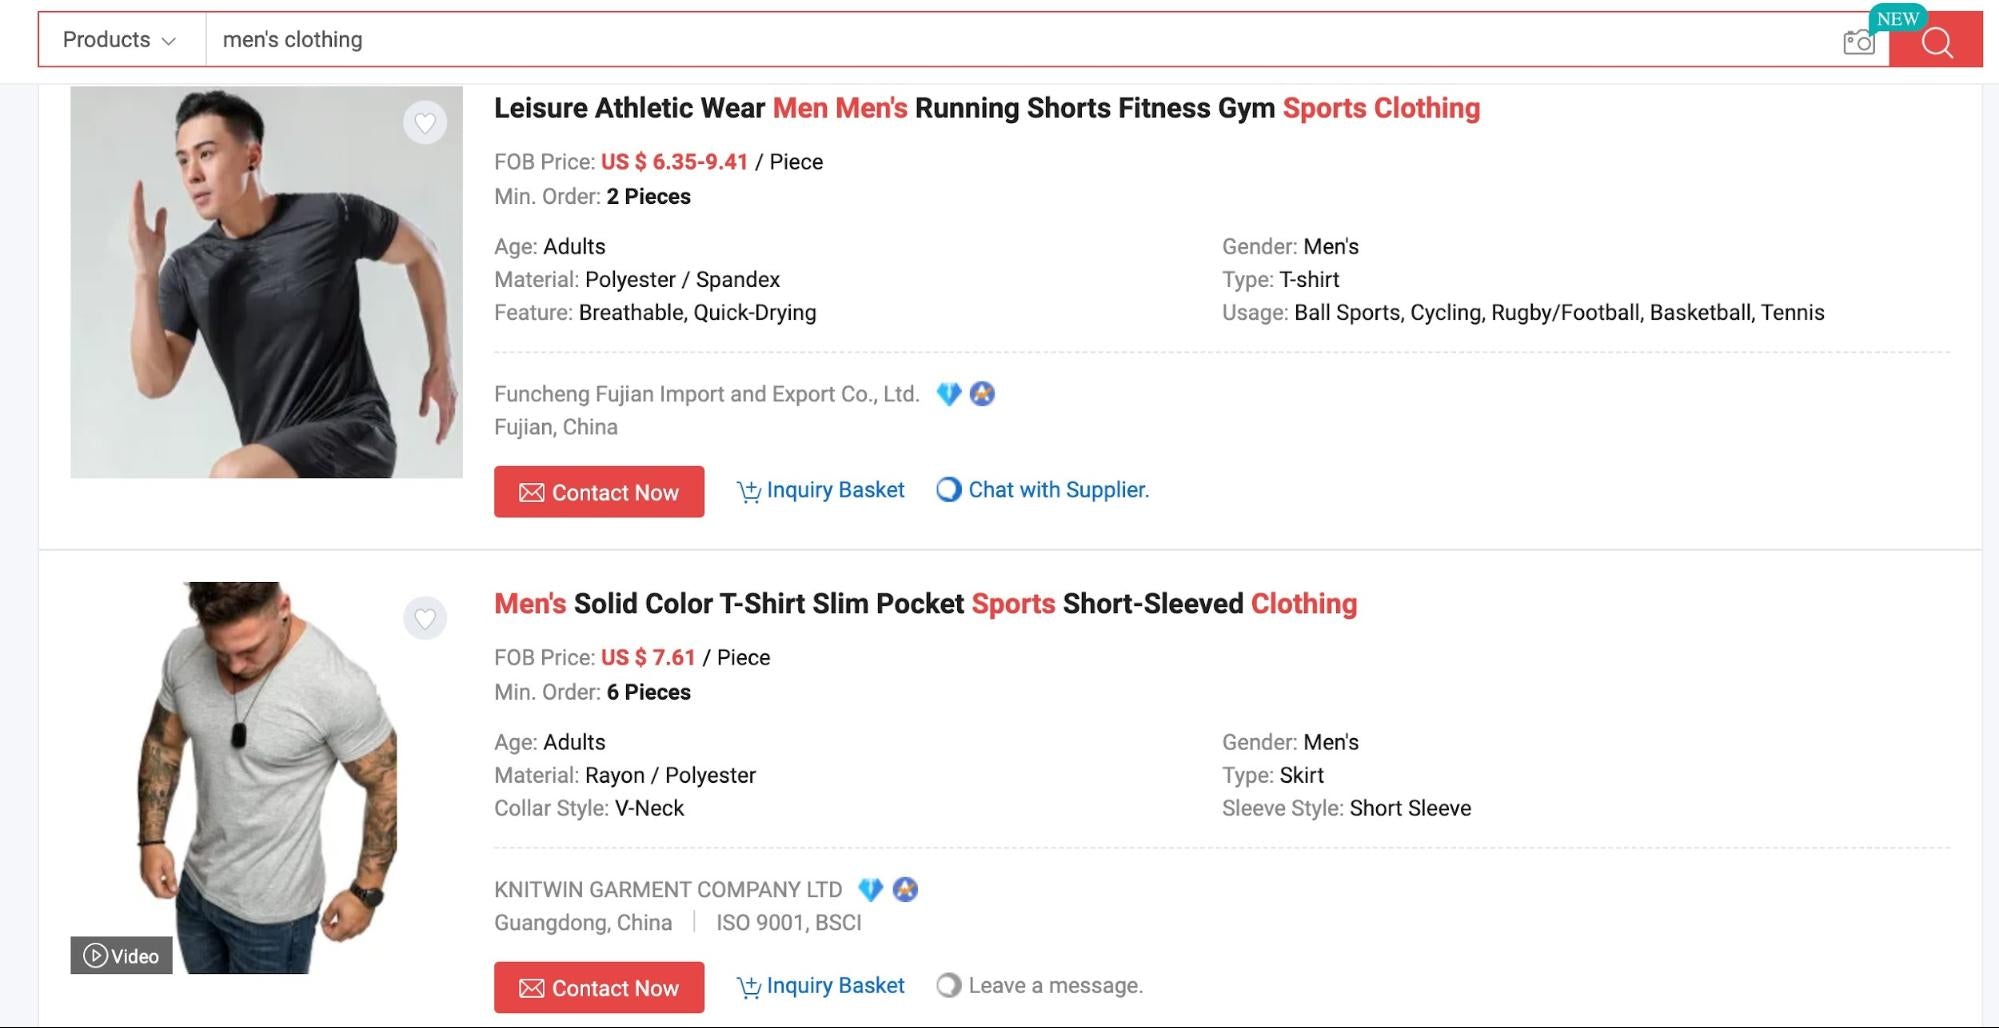Favorite the solid color T-shirt with heart icon
The image size is (1999, 1028).
(425, 618)
